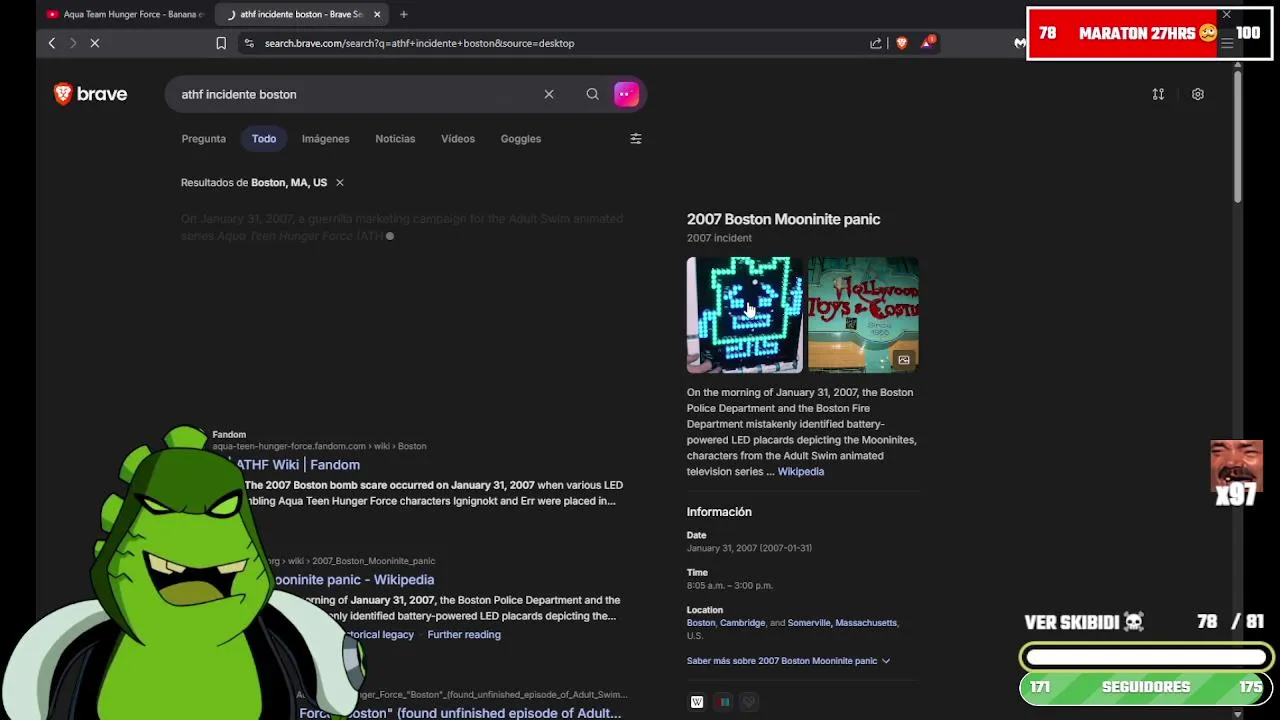Click the Time value 8:05 a.m. – 3:00 p.m.
The image size is (1280, 720).
(730, 585)
